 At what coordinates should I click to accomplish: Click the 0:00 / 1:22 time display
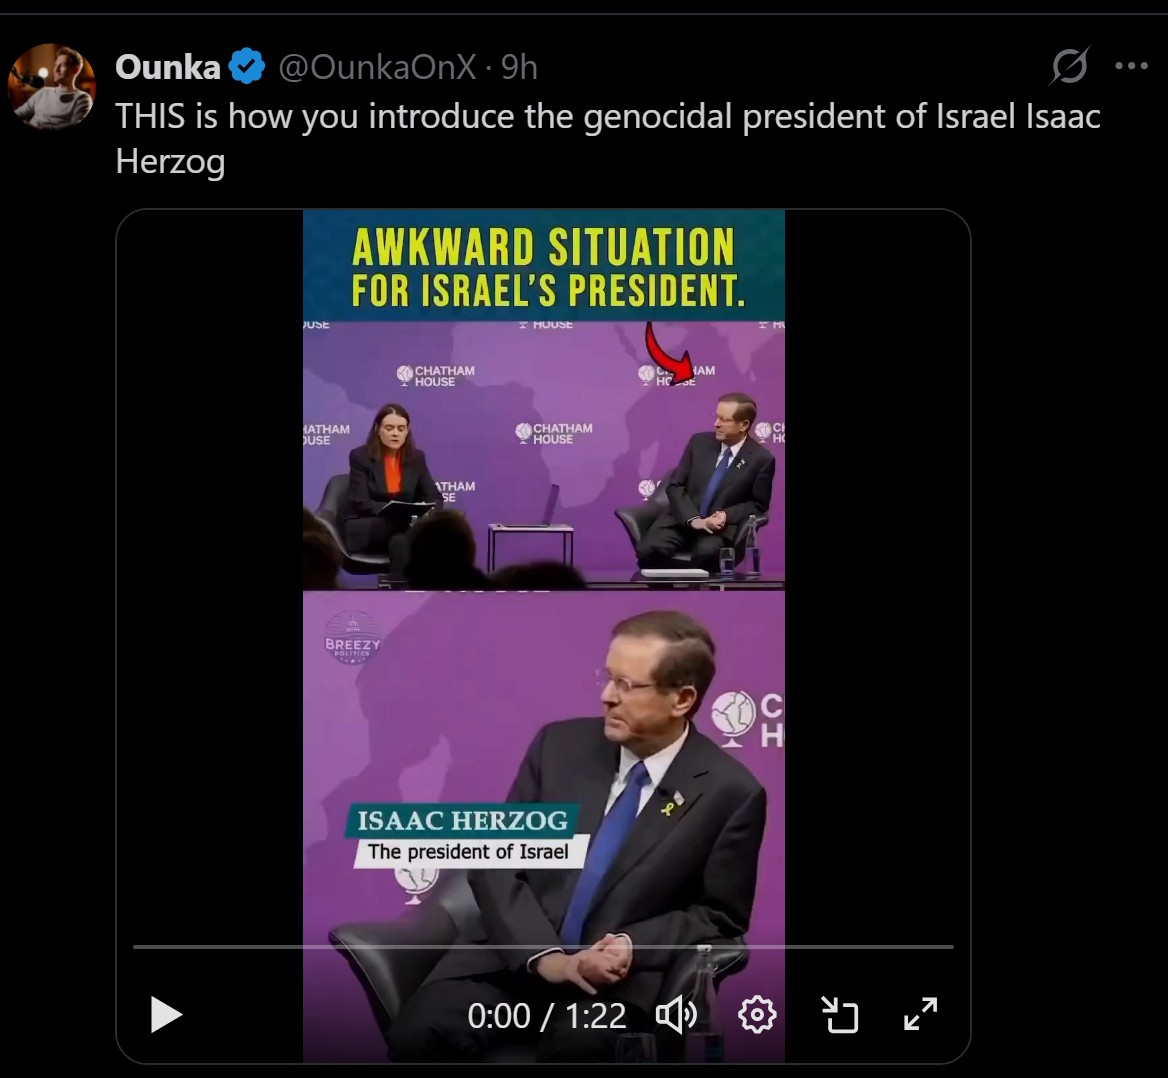tap(547, 1015)
